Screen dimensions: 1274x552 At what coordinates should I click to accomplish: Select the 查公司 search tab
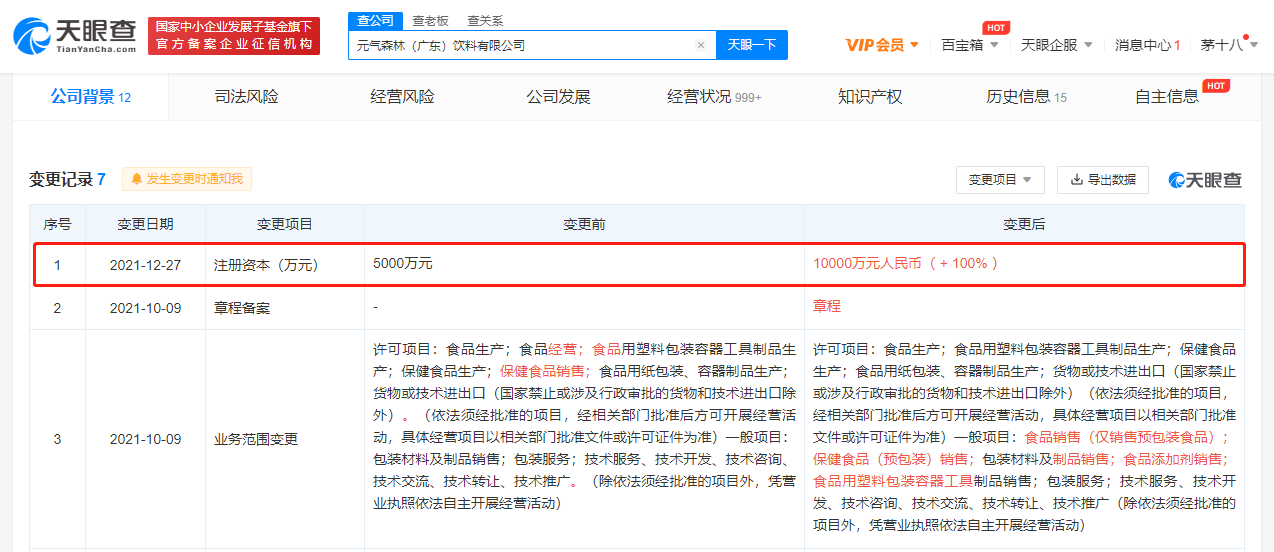click(x=375, y=20)
